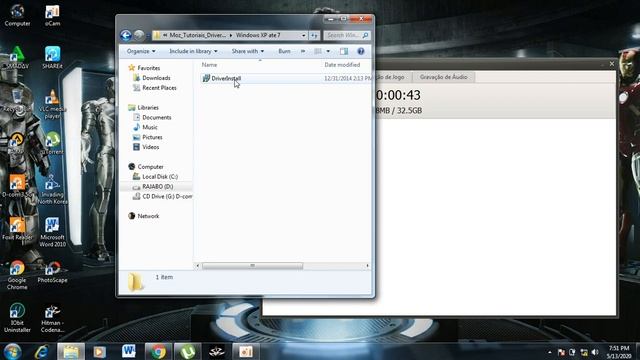Open Invading North Korea desktop icon

52,190
